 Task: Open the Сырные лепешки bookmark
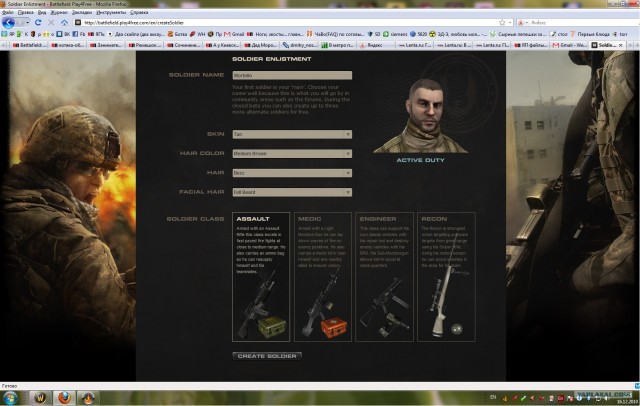tap(518, 34)
